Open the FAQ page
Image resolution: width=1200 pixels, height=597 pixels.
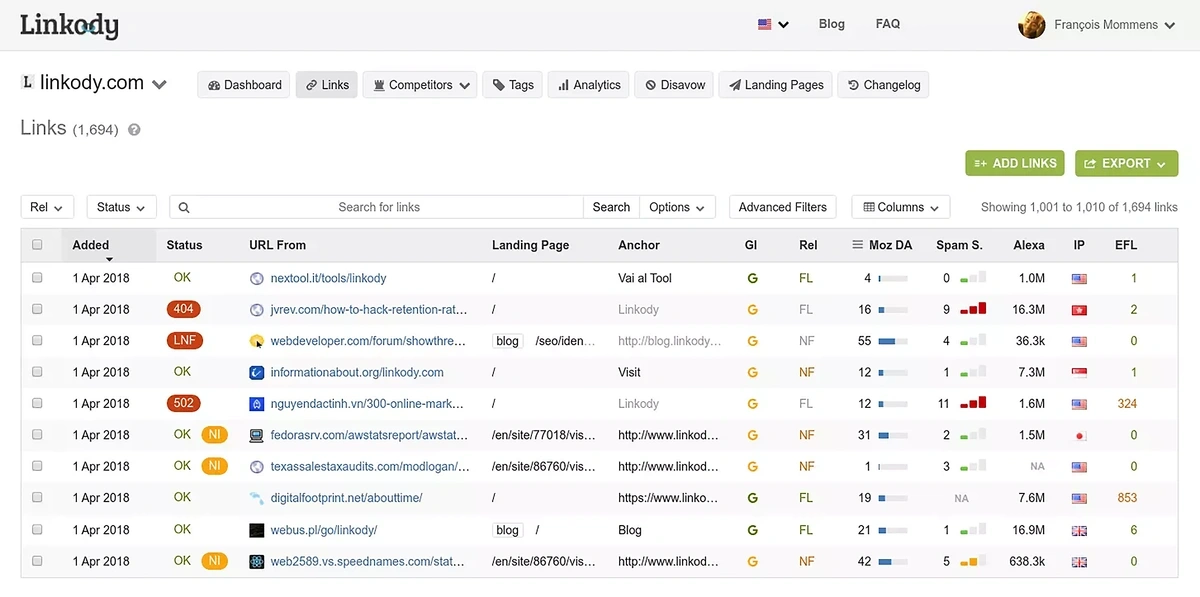coord(887,24)
